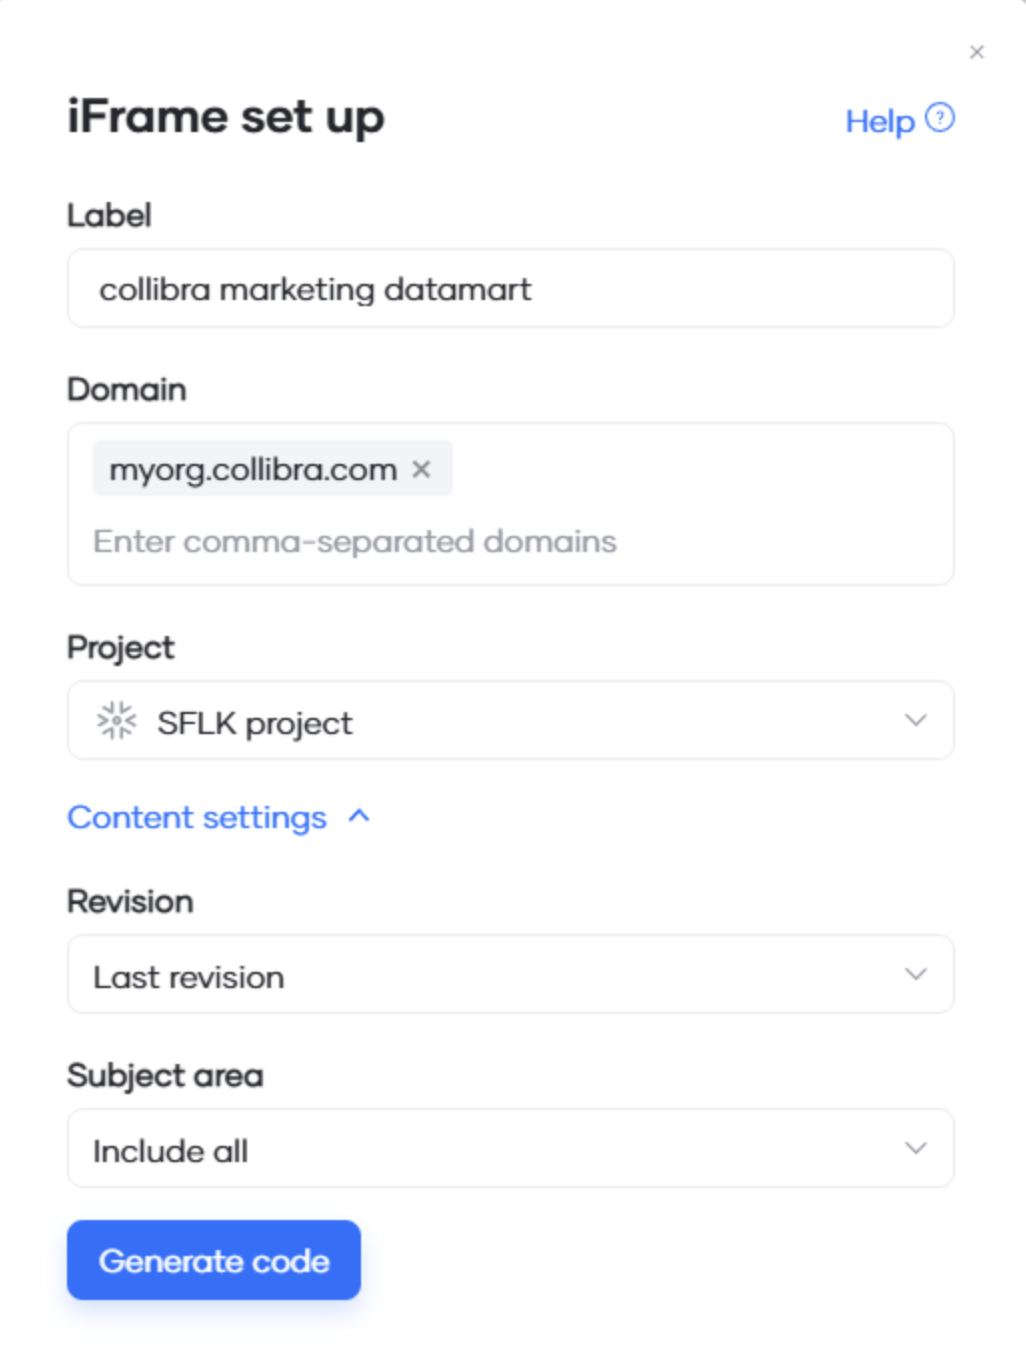Open the Revision dropdown showing Last revision
Screen dimensions: 1026x1350
511,973
